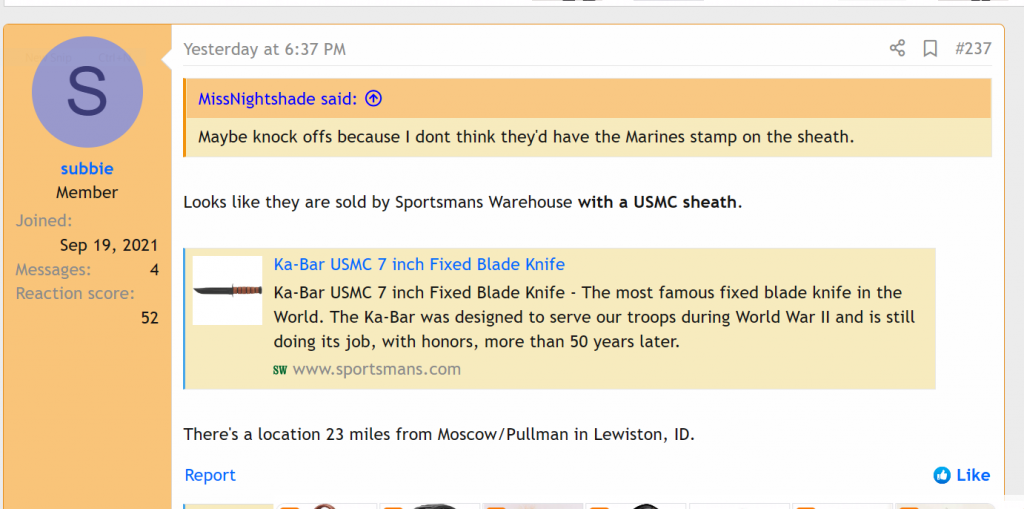This screenshot has width=1024, height=509.
Task: Click the www.sportsmans.com site link
Action: [377, 369]
